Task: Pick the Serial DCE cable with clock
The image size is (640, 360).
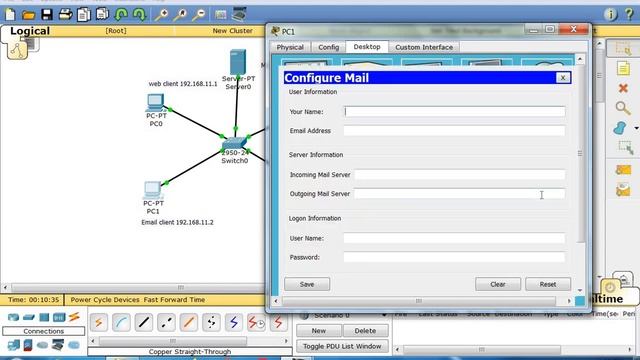Action: coord(256,323)
